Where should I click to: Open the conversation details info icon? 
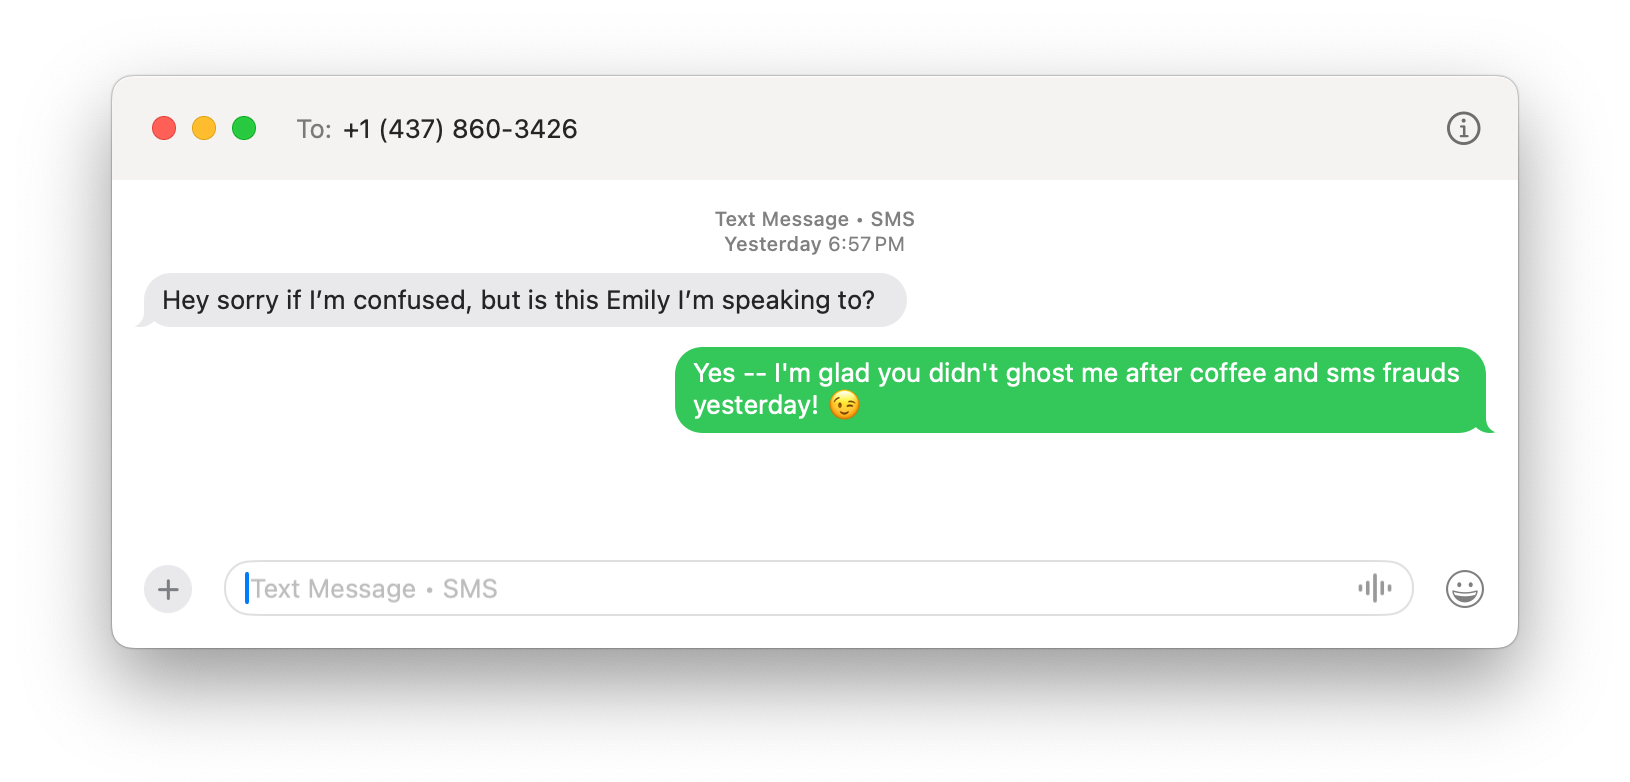[x=1463, y=128]
